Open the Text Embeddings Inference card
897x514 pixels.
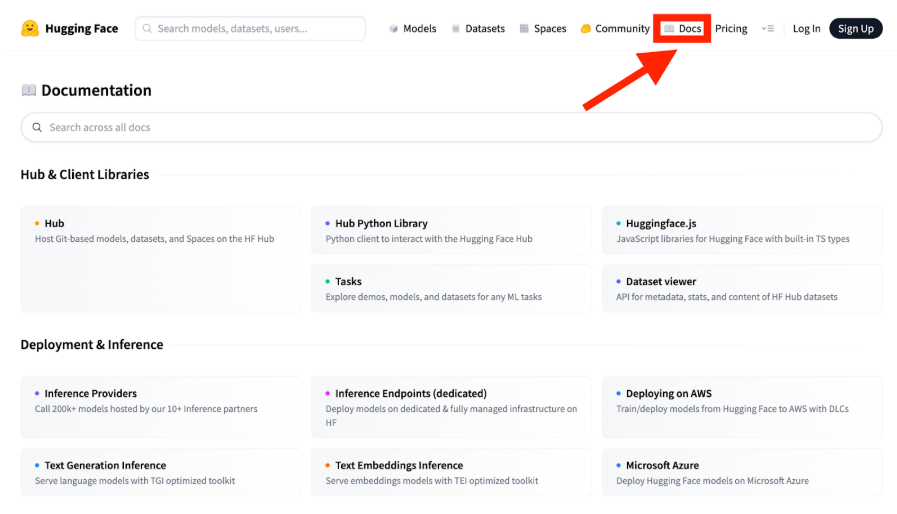[x=451, y=472]
